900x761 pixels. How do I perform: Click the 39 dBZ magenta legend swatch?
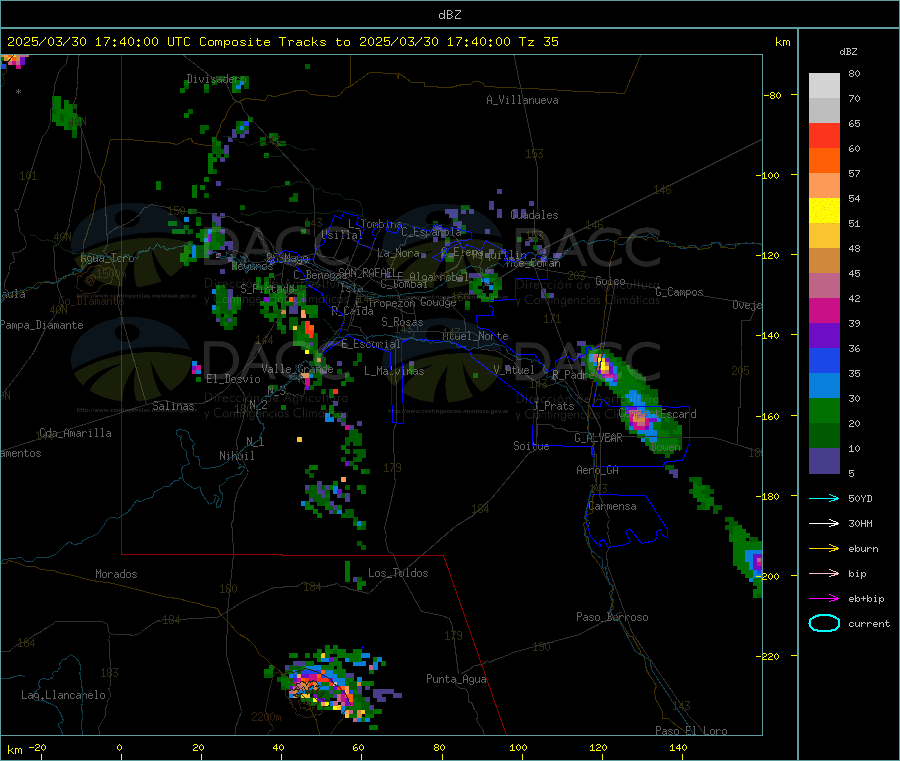click(824, 310)
